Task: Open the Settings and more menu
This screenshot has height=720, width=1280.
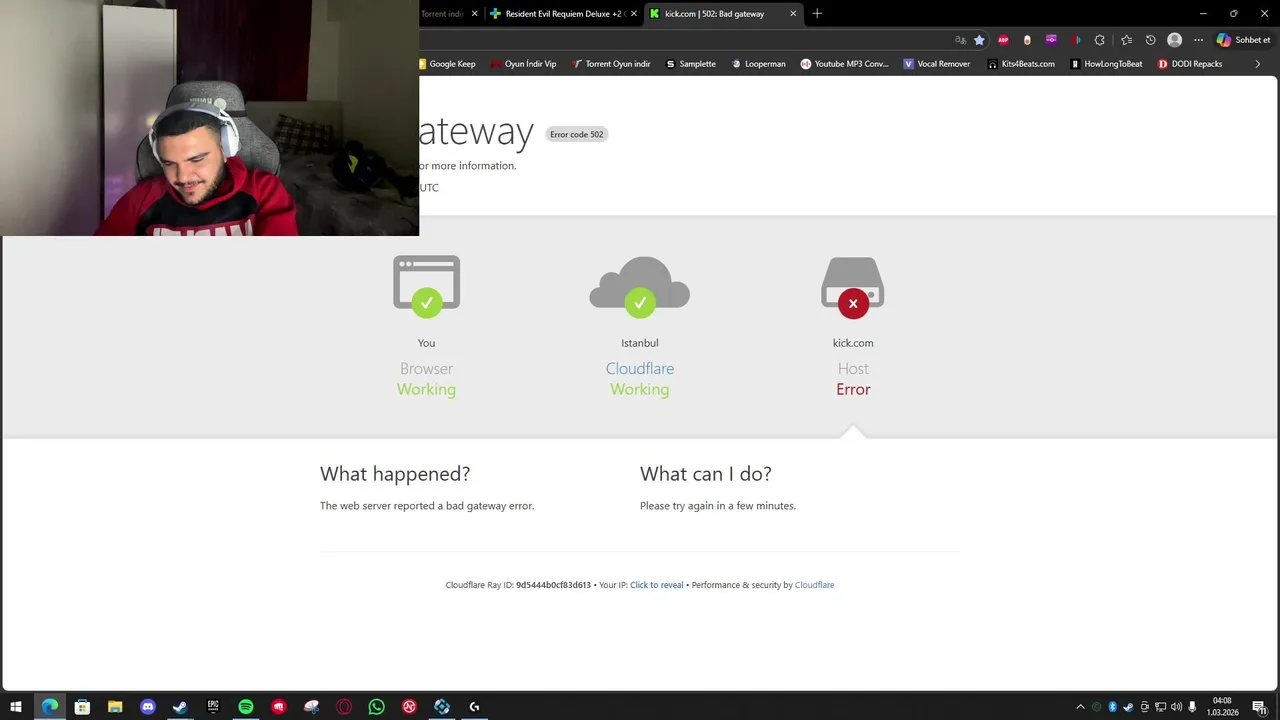Action: pyautogui.click(x=1198, y=40)
